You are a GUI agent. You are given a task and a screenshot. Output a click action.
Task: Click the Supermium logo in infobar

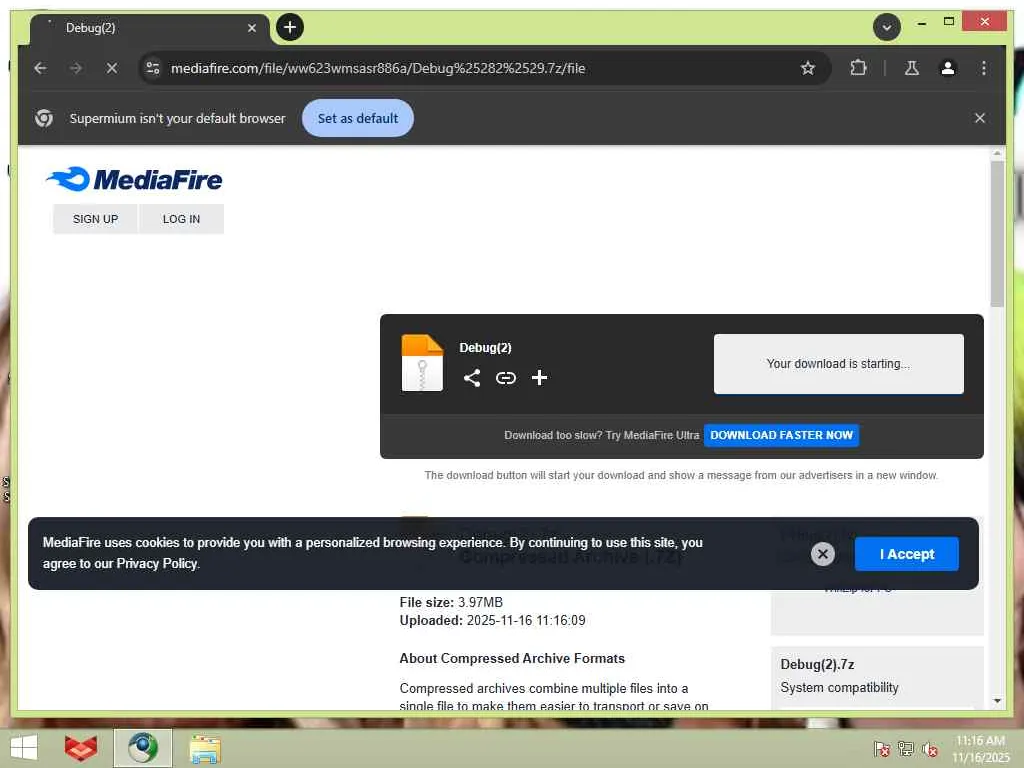point(44,118)
